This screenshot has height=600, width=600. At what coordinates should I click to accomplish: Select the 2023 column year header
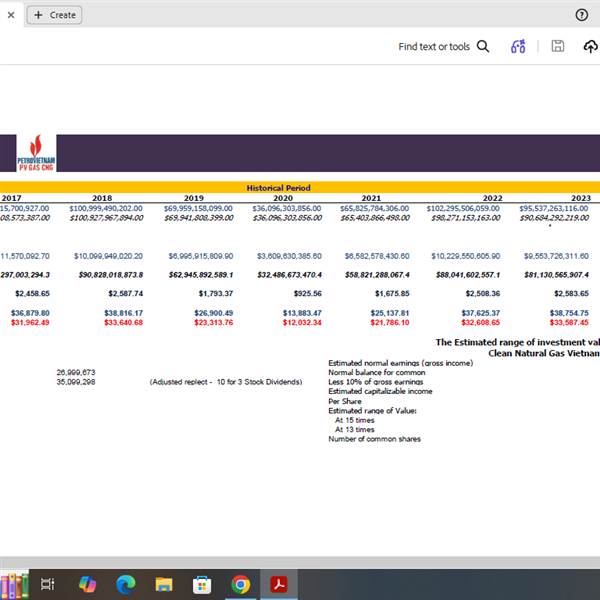(x=581, y=198)
